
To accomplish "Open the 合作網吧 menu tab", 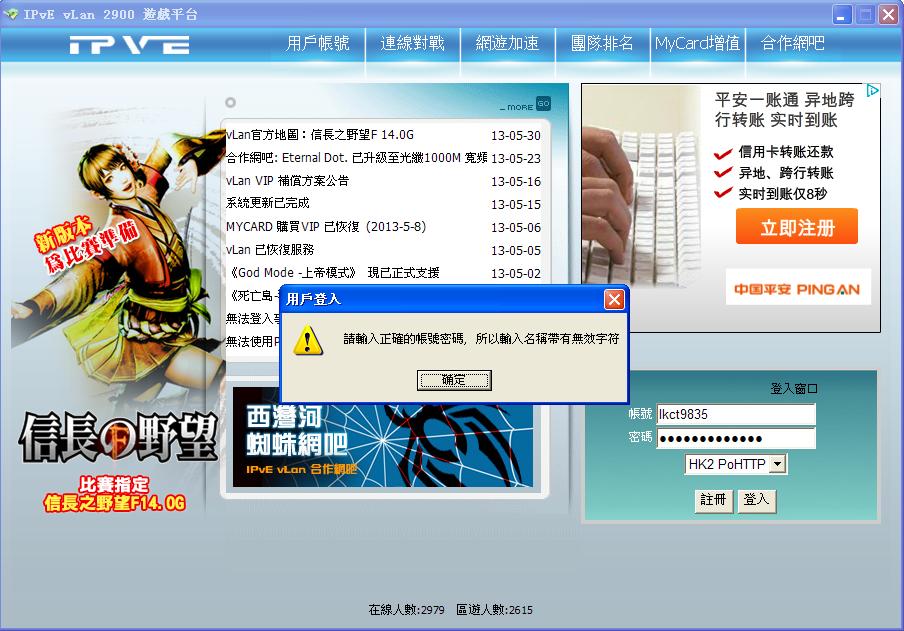I will pyautogui.click(x=793, y=43).
